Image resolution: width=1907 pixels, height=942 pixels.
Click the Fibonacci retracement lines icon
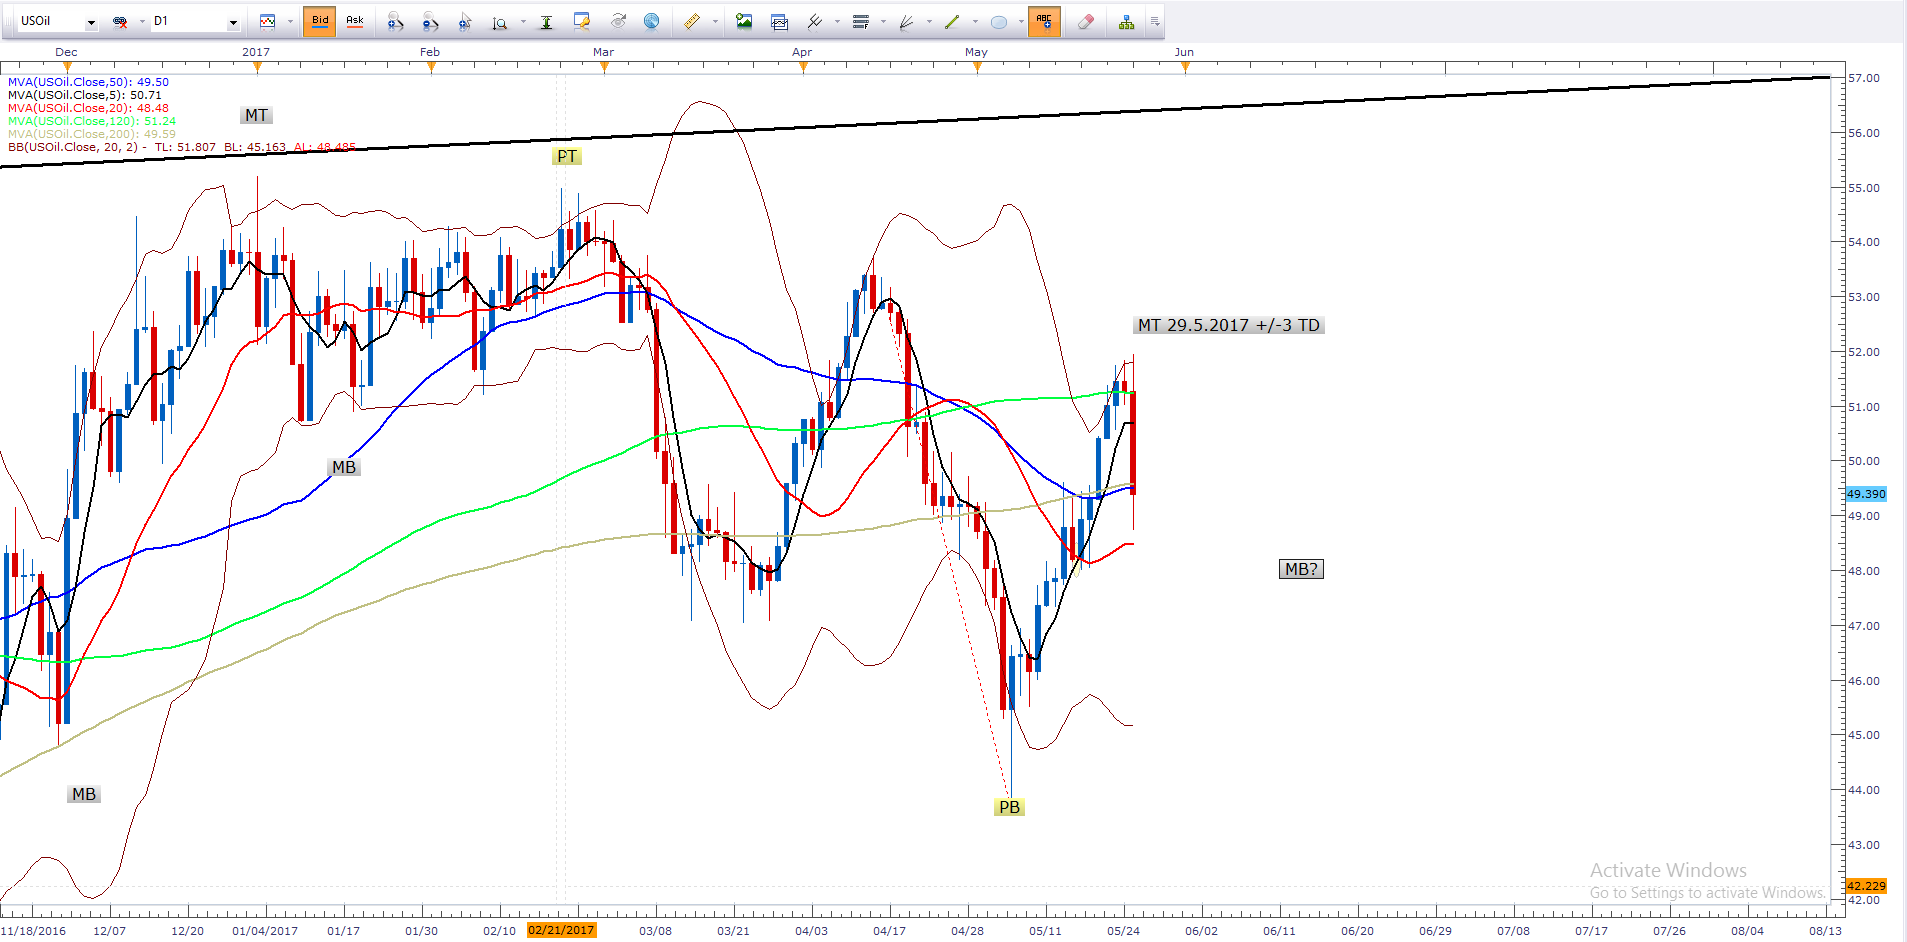[860, 21]
